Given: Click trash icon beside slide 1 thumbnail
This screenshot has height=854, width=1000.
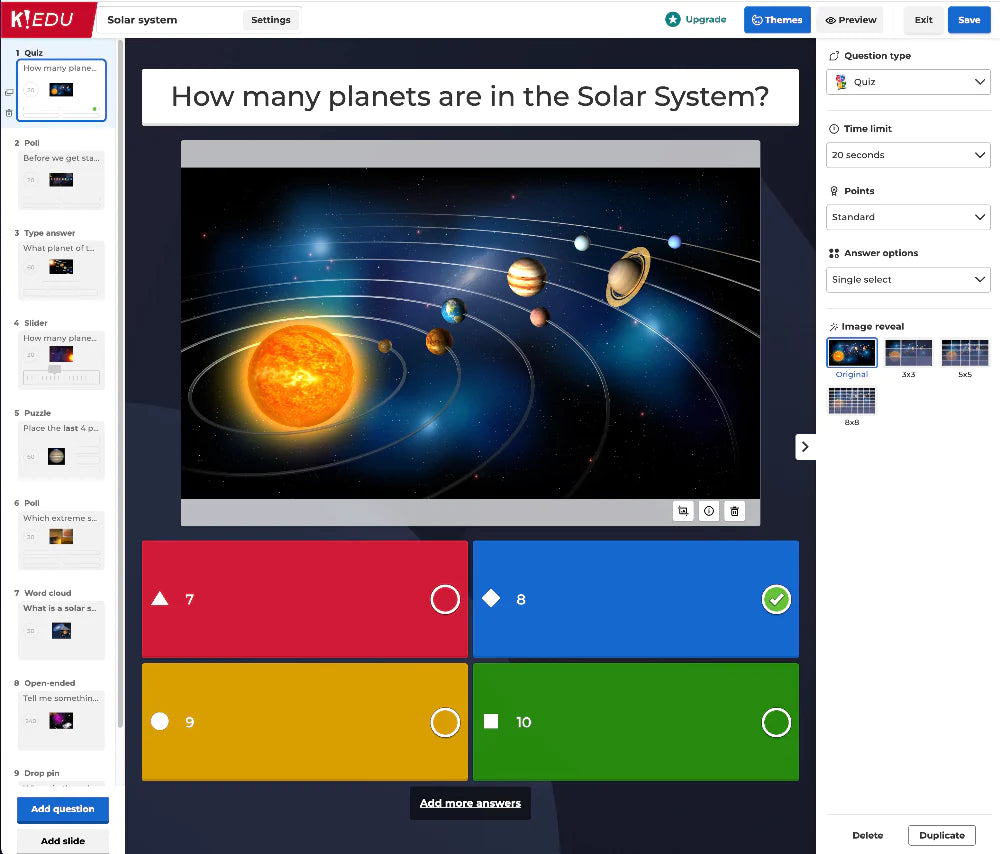Looking at the screenshot, I should point(9,113).
